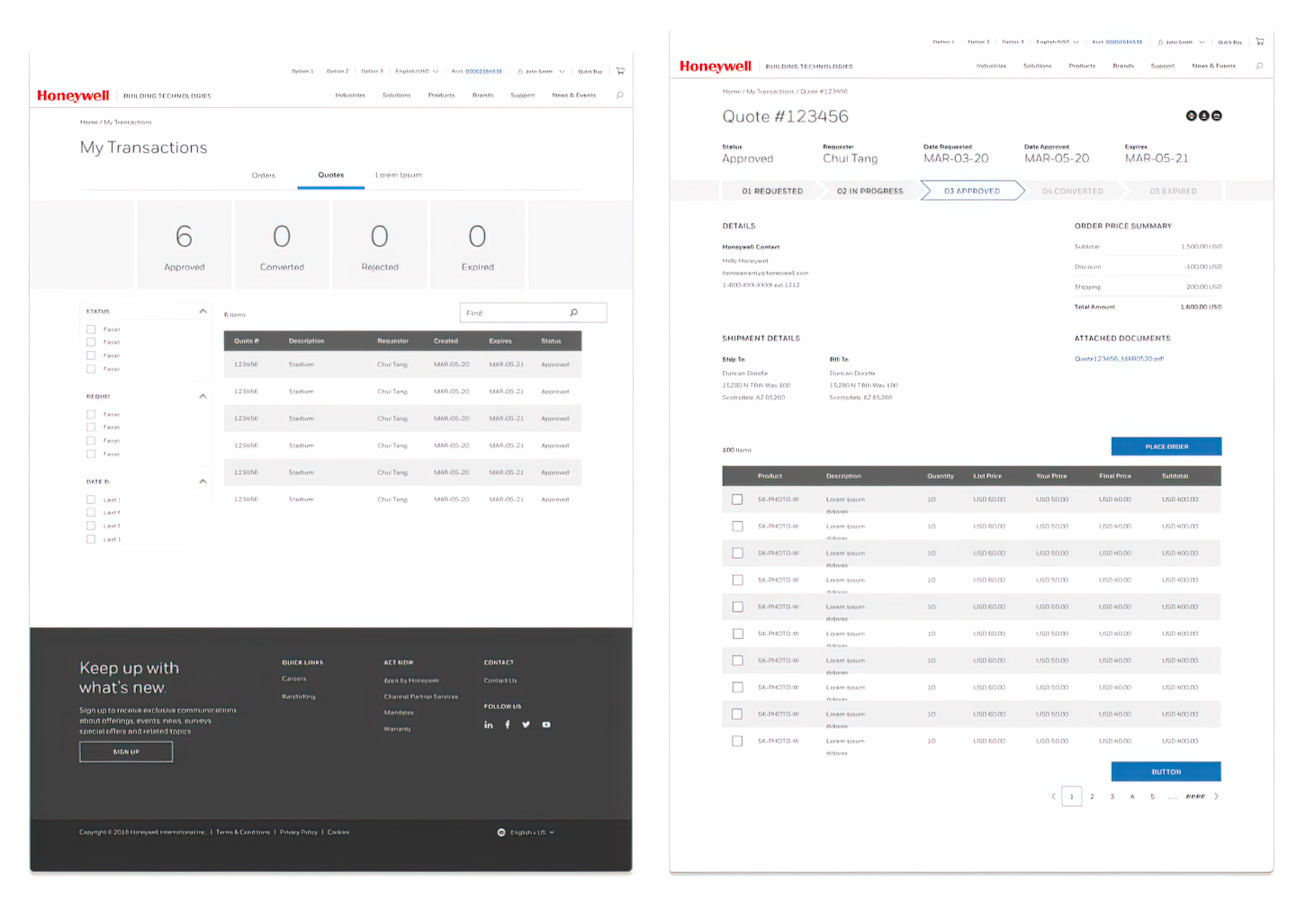Check the first Last option under the DATE filter
Screen dimensions: 1296x922
pyautogui.click(x=91, y=499)
